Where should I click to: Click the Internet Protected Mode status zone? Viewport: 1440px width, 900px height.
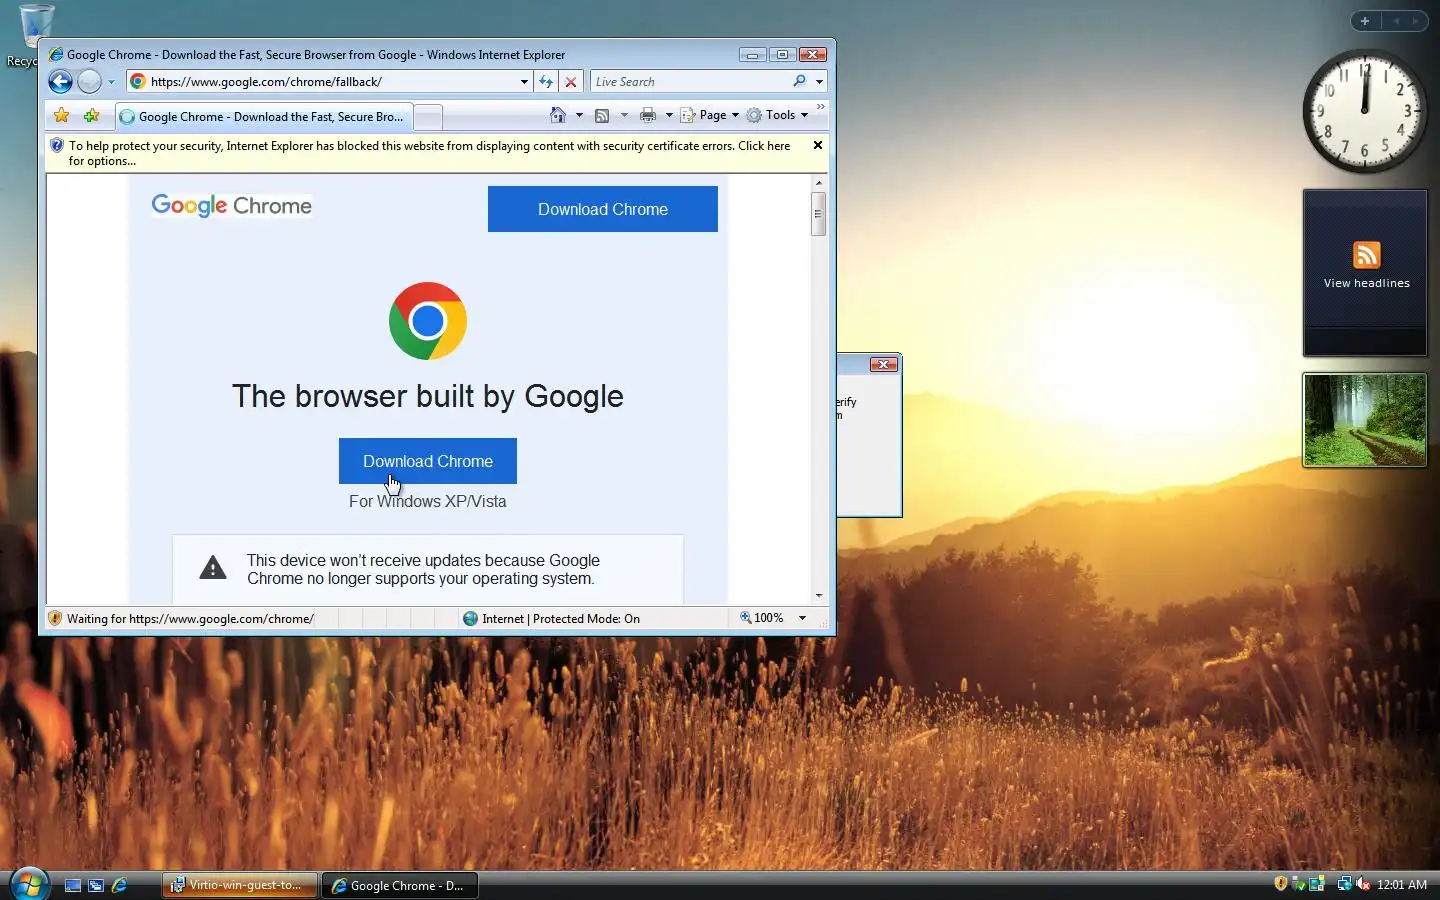[552, 619]
